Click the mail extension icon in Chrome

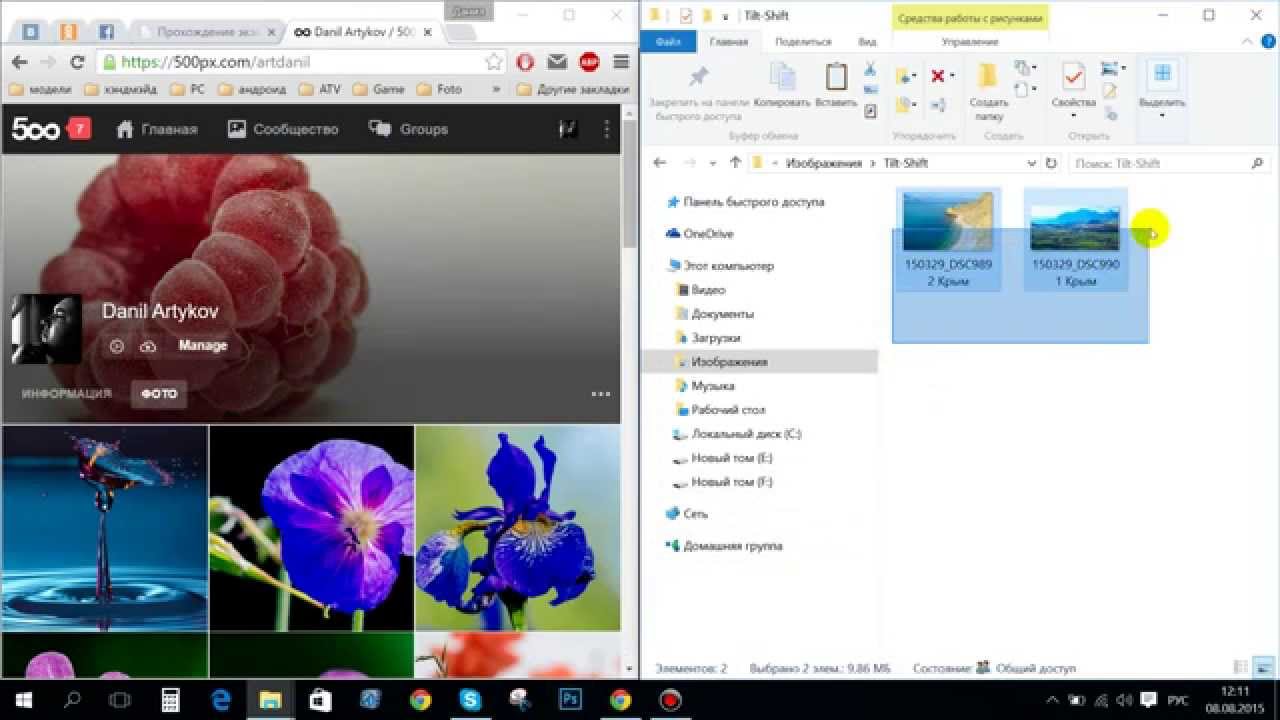[x=557, y=62]
